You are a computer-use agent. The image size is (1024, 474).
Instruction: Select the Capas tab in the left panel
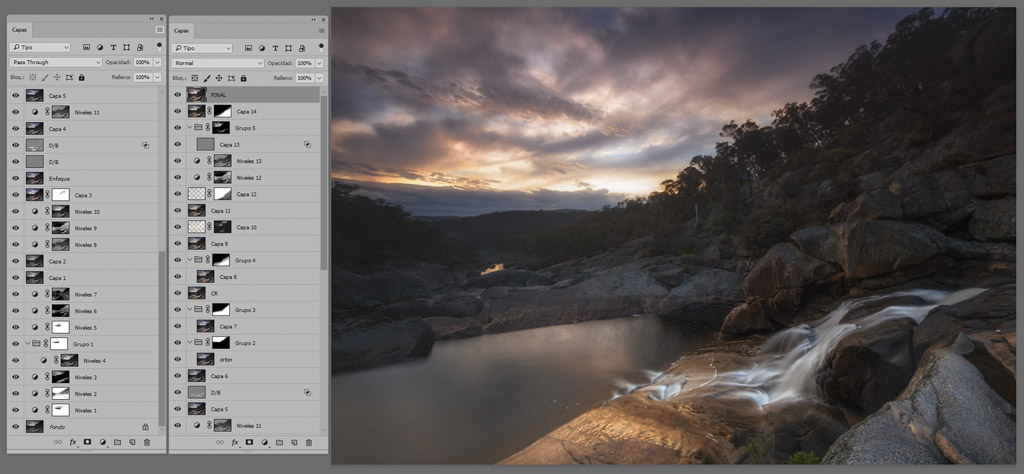[19, 31]
